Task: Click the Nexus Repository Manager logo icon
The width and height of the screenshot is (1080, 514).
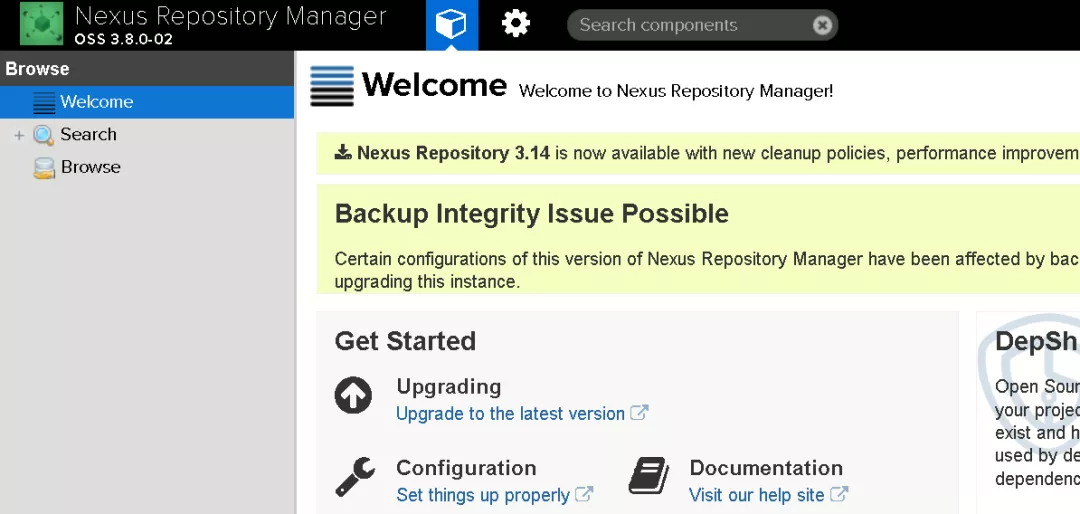Action: coord(41,24)
